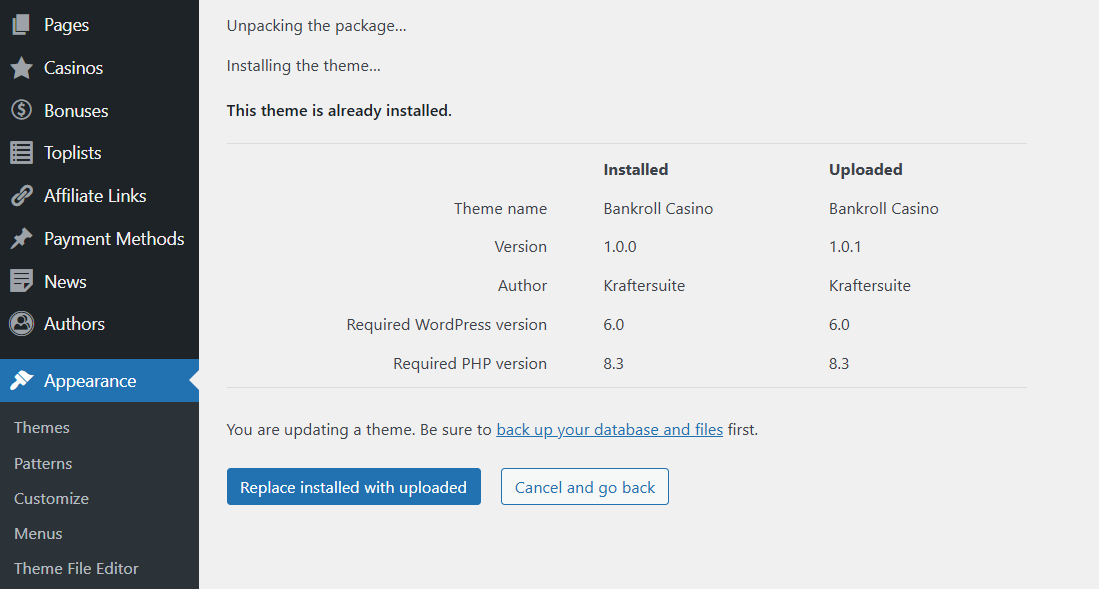Open the Theme File Editor

click(x=76, y=569)
